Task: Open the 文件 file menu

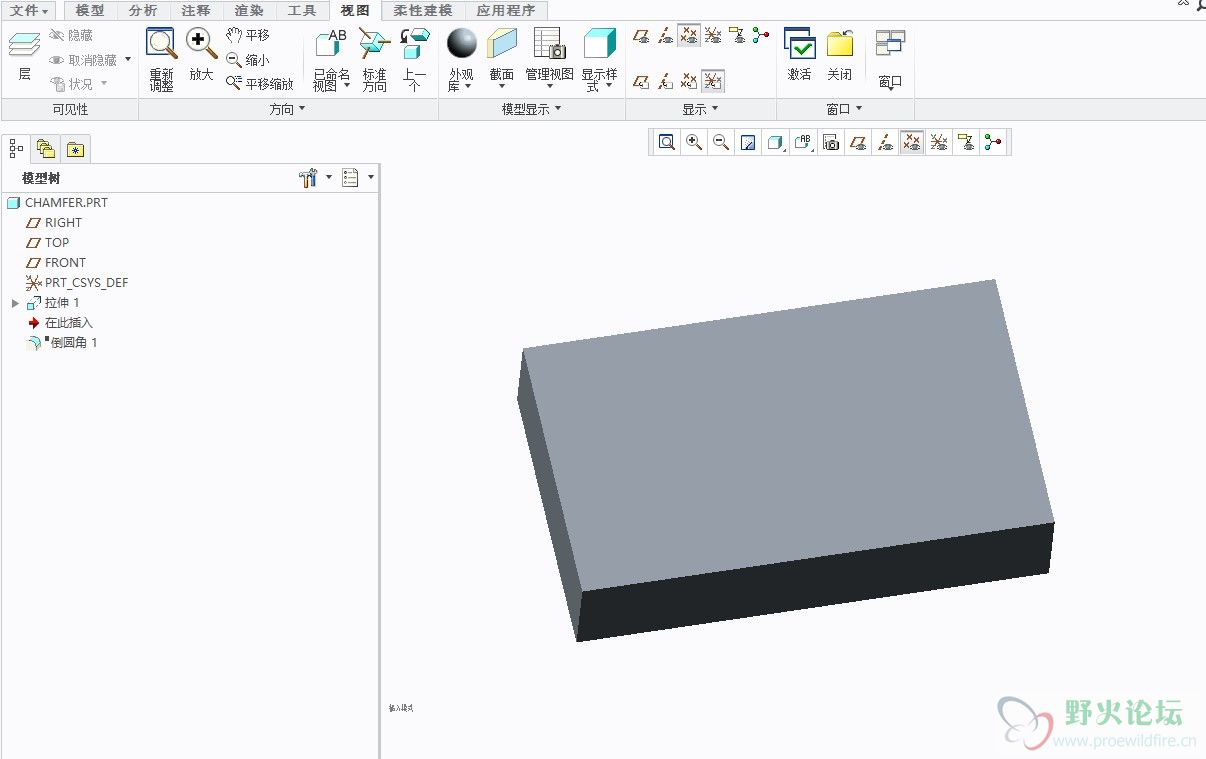Action: click(28, 10)
